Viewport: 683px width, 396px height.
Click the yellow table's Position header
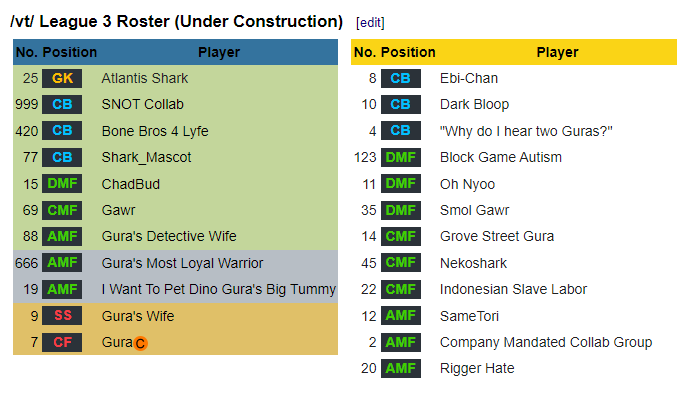click(x=408, y=52)
